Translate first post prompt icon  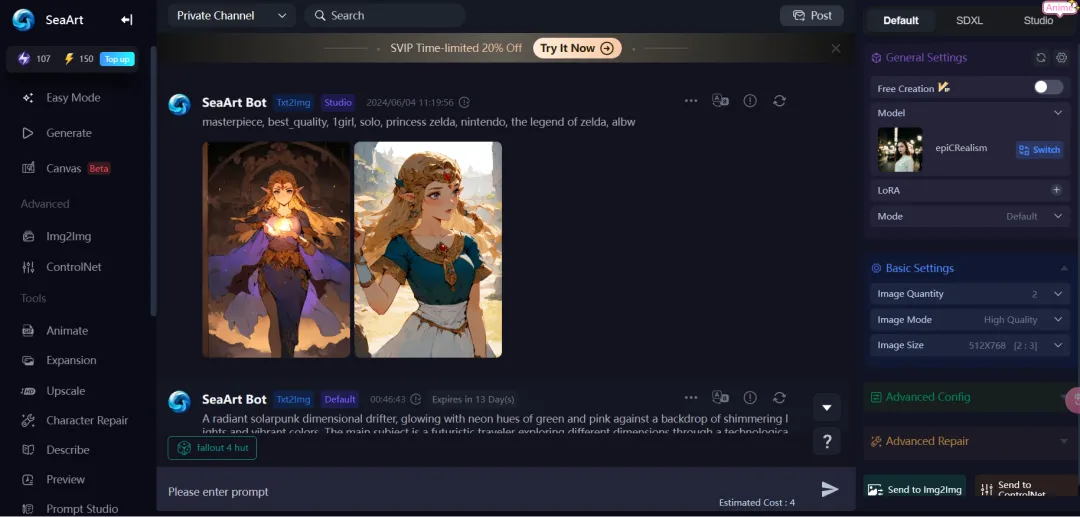[720, 101]
